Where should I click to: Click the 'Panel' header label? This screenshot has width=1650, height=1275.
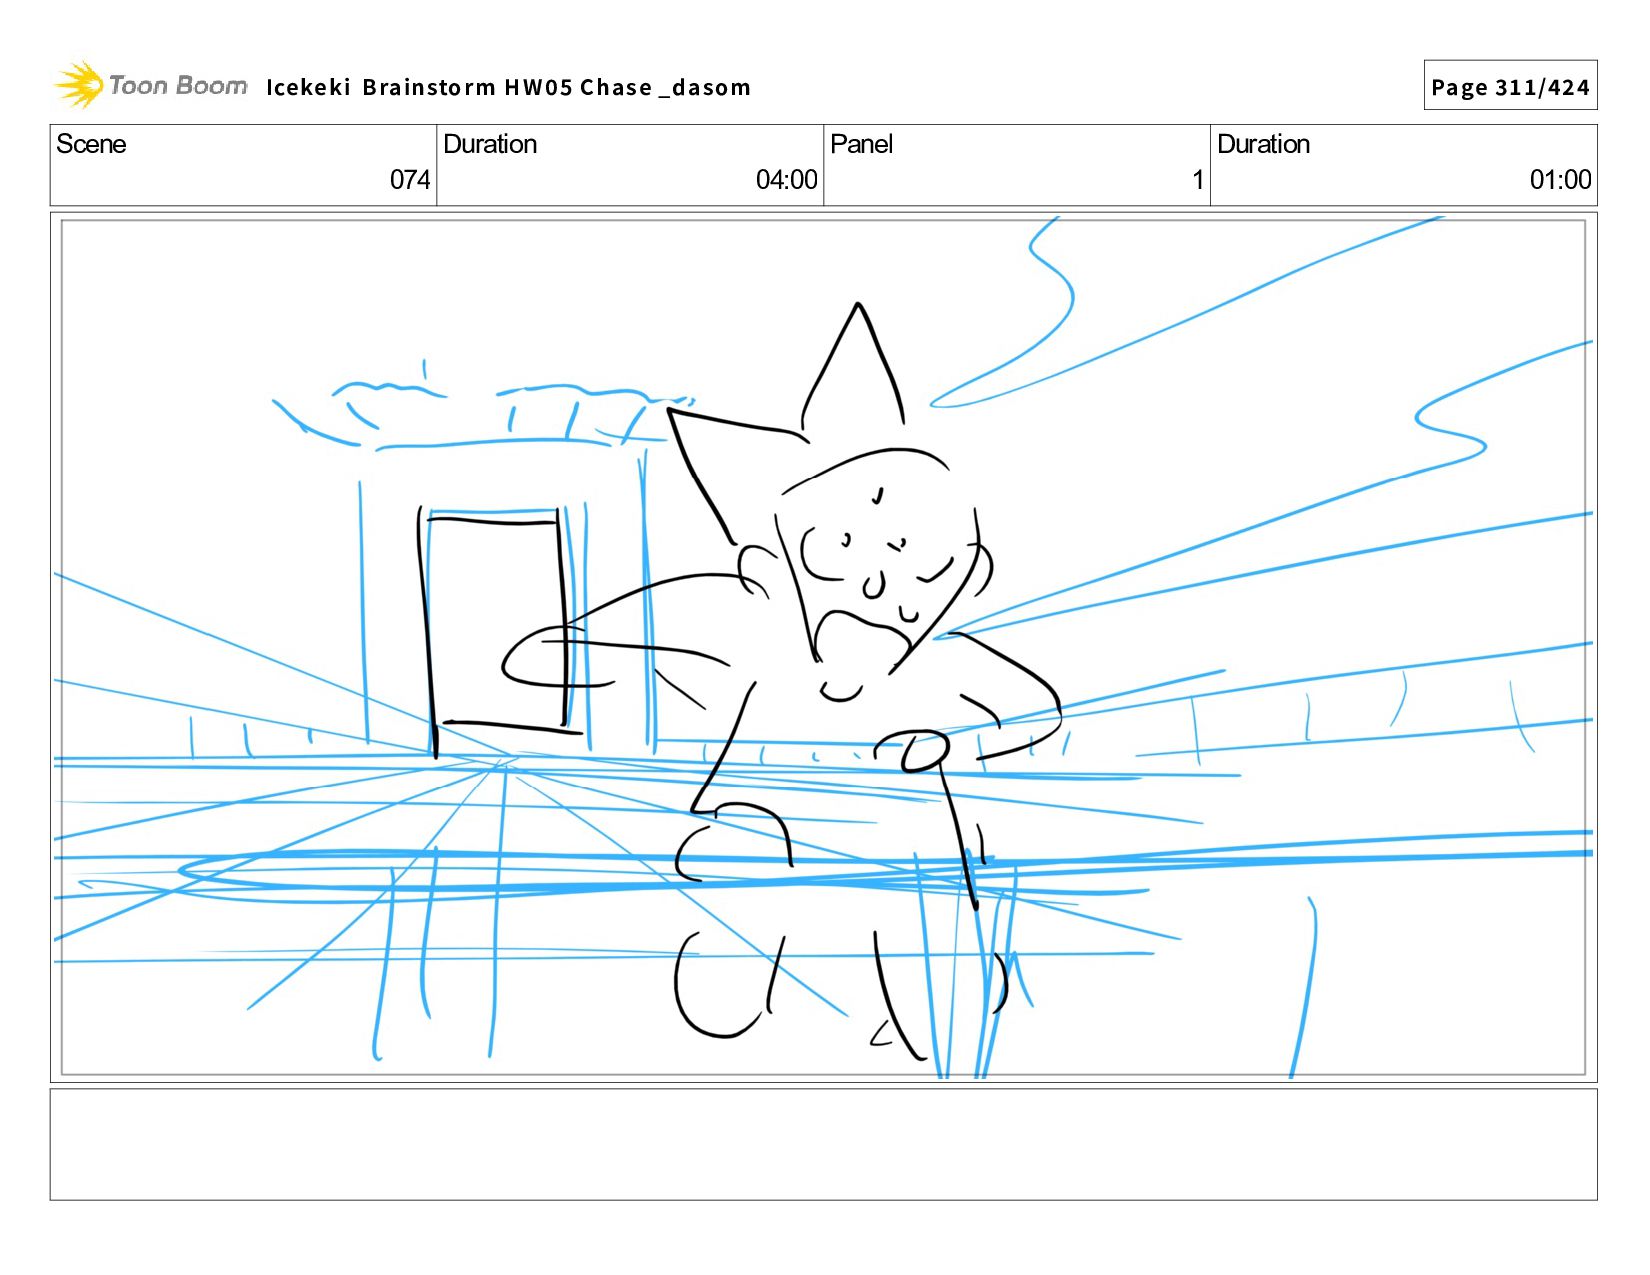click(x=861, y=144)
